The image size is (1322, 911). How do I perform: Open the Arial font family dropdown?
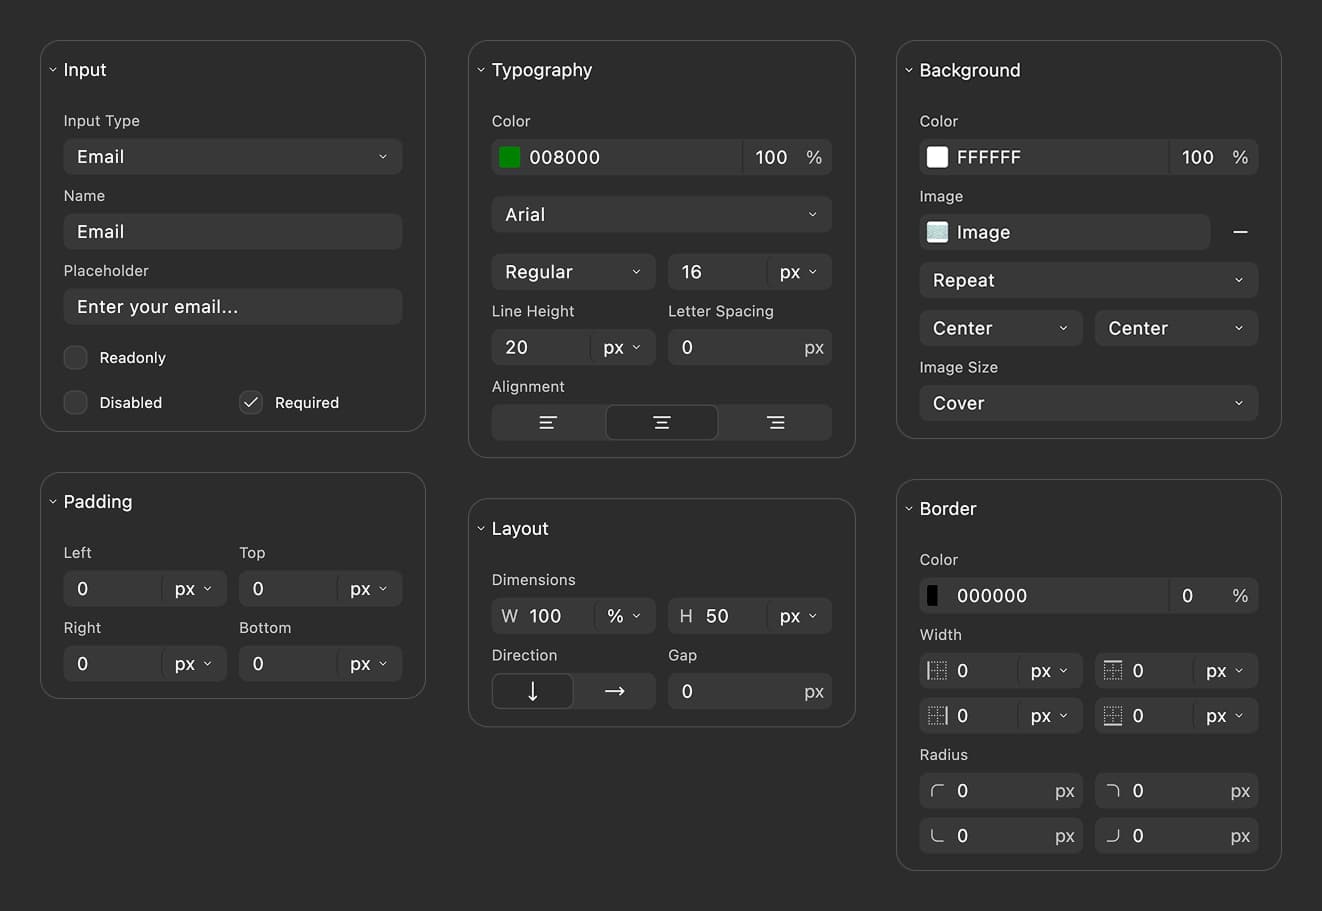661,214
